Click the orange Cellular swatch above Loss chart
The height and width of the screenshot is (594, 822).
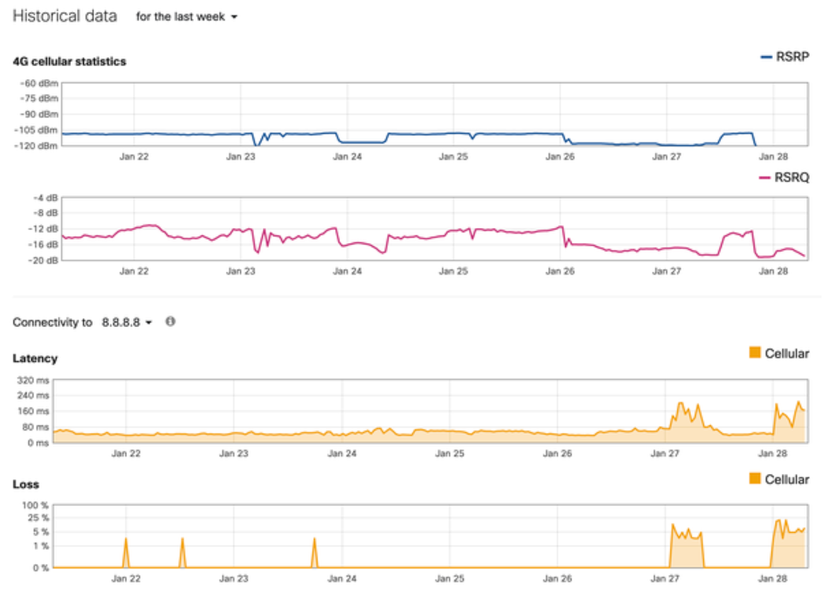(755, 479)
